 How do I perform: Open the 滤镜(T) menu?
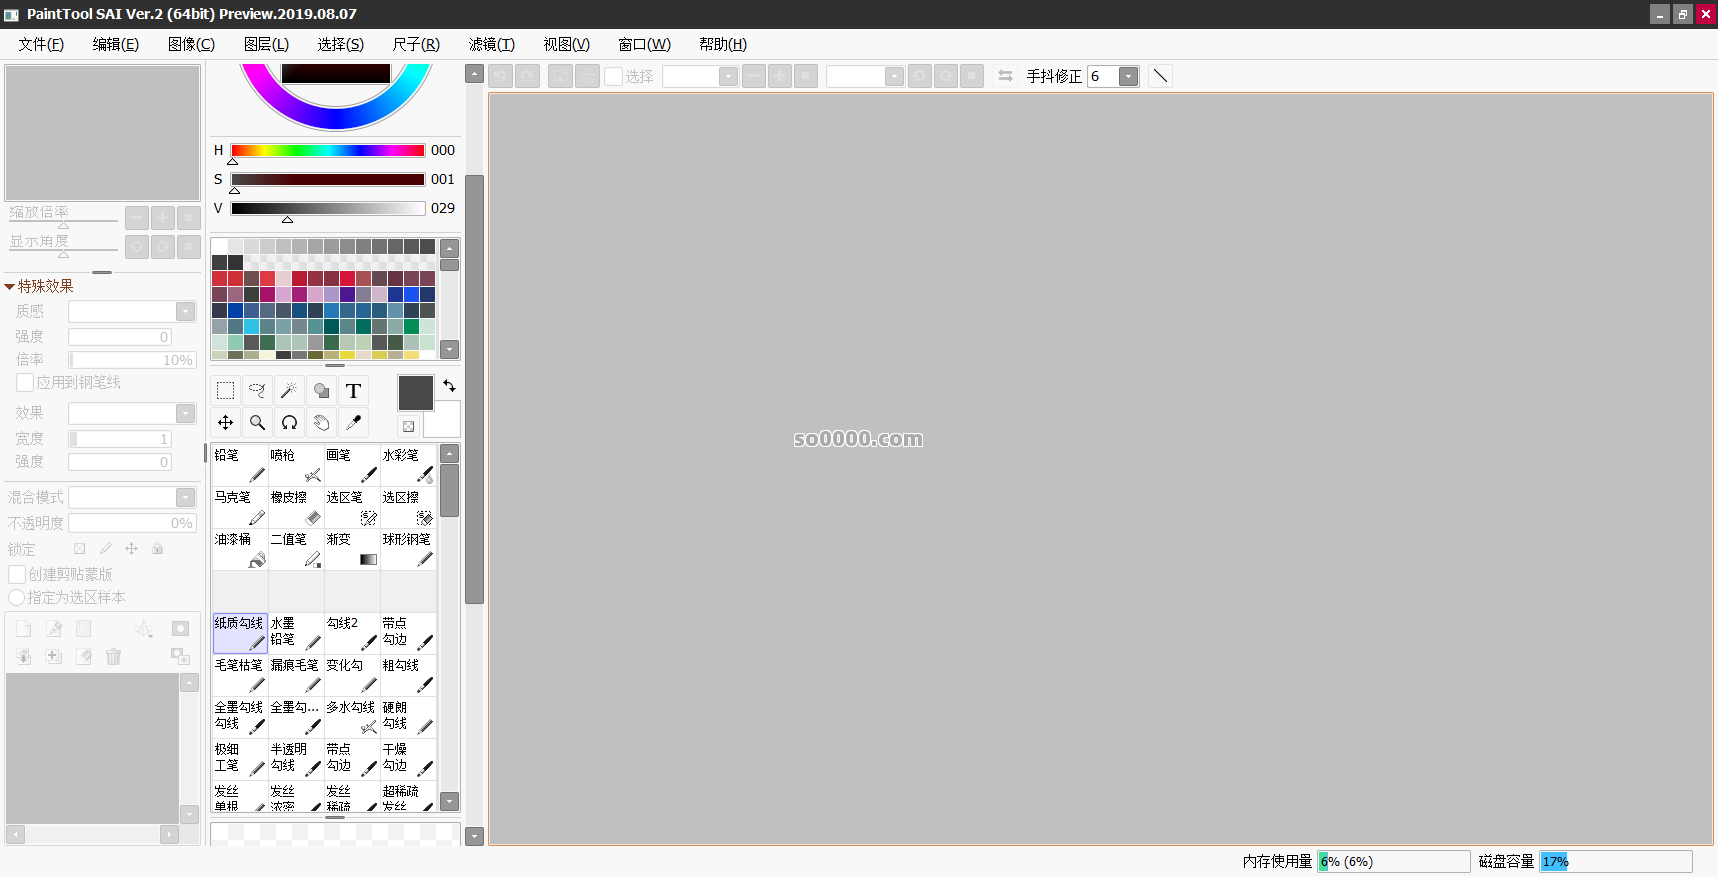(491, 44)
